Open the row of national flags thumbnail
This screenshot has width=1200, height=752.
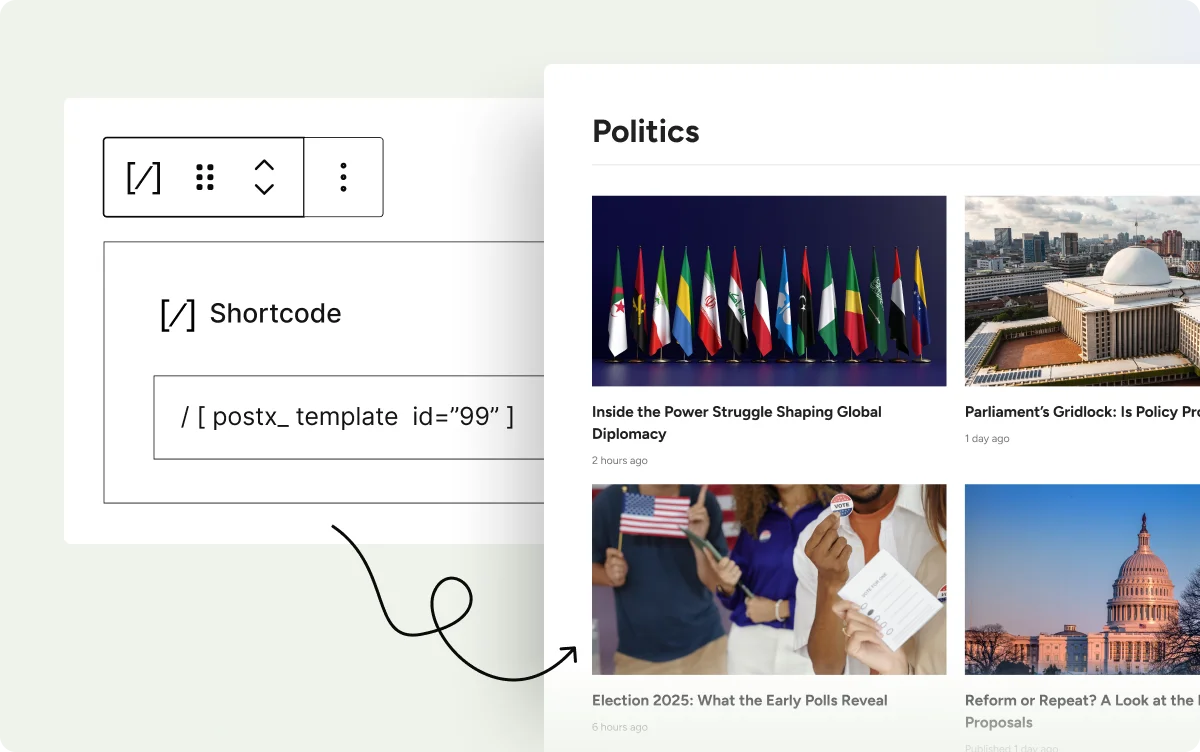click(x=768, y=290)
